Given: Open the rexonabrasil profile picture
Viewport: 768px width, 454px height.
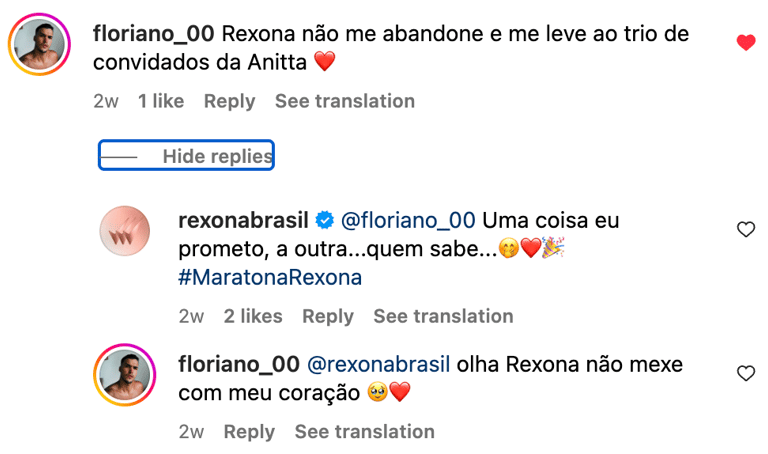Looking at the screenshot, I should click(126, 231).
